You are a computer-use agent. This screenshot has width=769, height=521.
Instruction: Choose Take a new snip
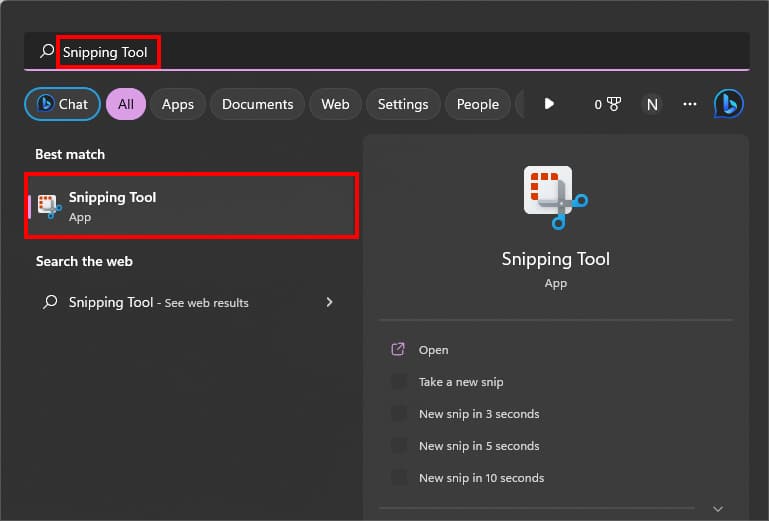(x=461, y=382)
